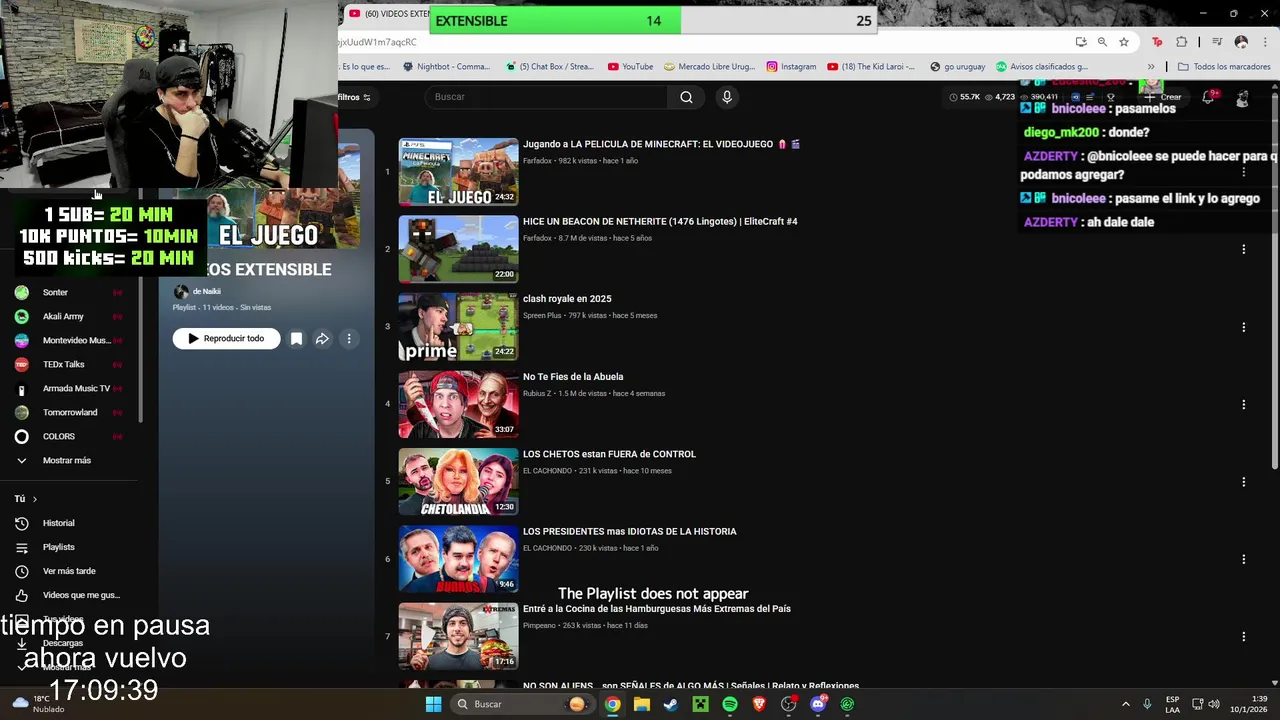The height and width of the screenshot is (720, 1280).
Task: Open options for LOS CHETOS estan FUERA
Action: click(1244, 482)
